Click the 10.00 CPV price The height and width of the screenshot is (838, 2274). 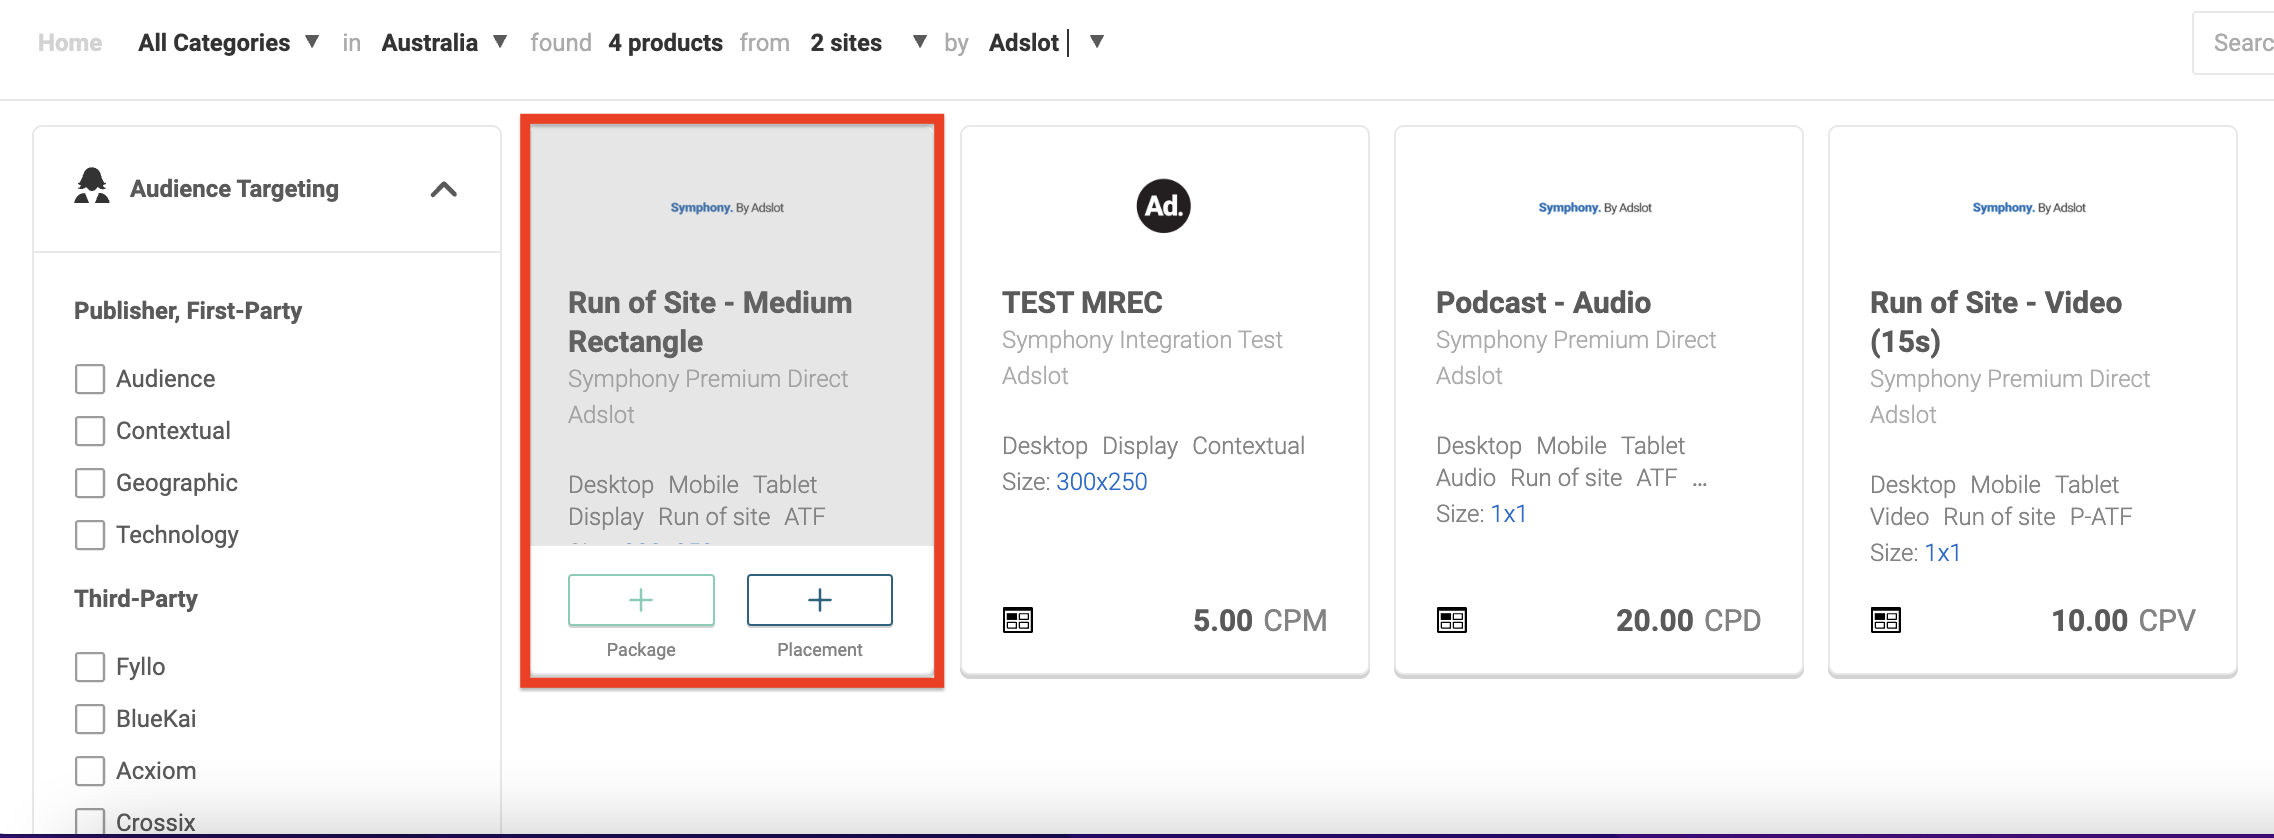[2123, 621]
